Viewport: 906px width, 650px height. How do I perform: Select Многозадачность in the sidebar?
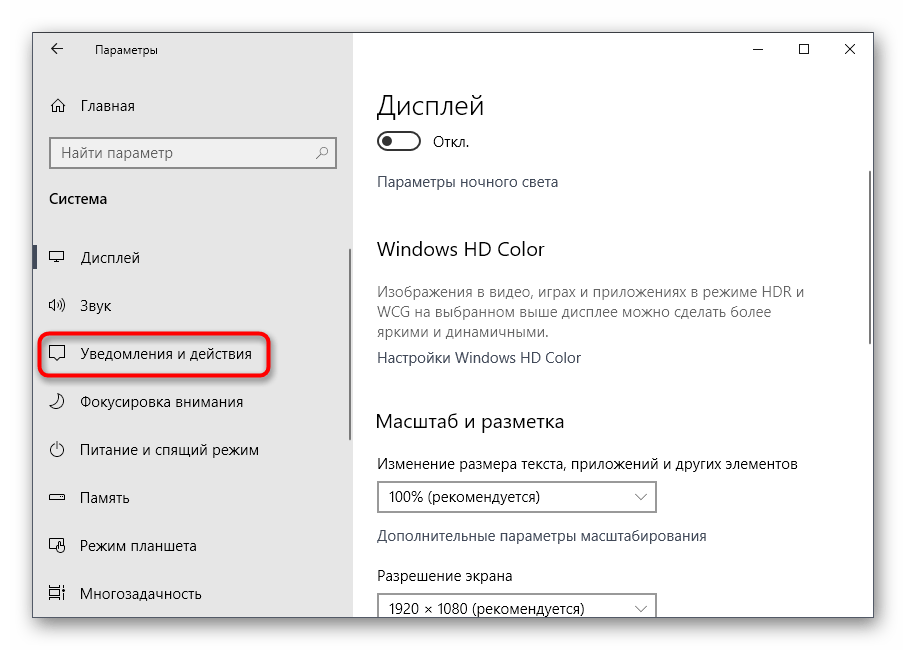click(140, 594)
